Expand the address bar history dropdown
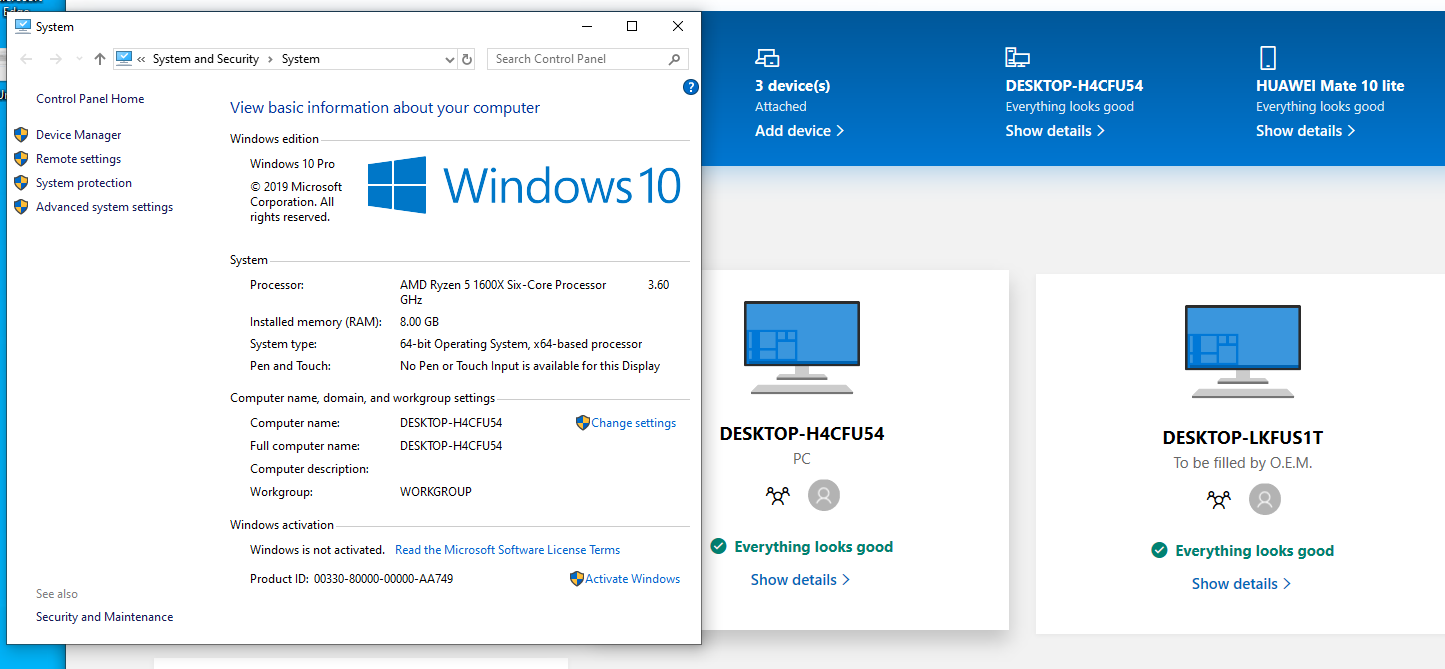 pyautogui.click(x=449, y=60)
